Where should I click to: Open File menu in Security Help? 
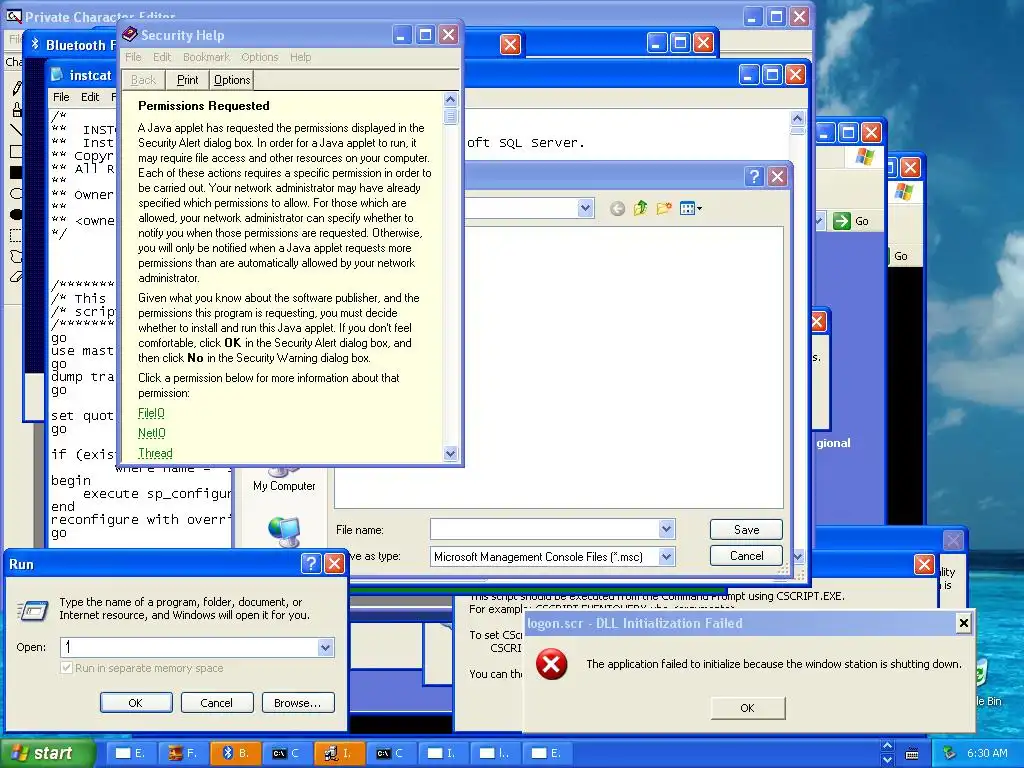tap(133, 57)
